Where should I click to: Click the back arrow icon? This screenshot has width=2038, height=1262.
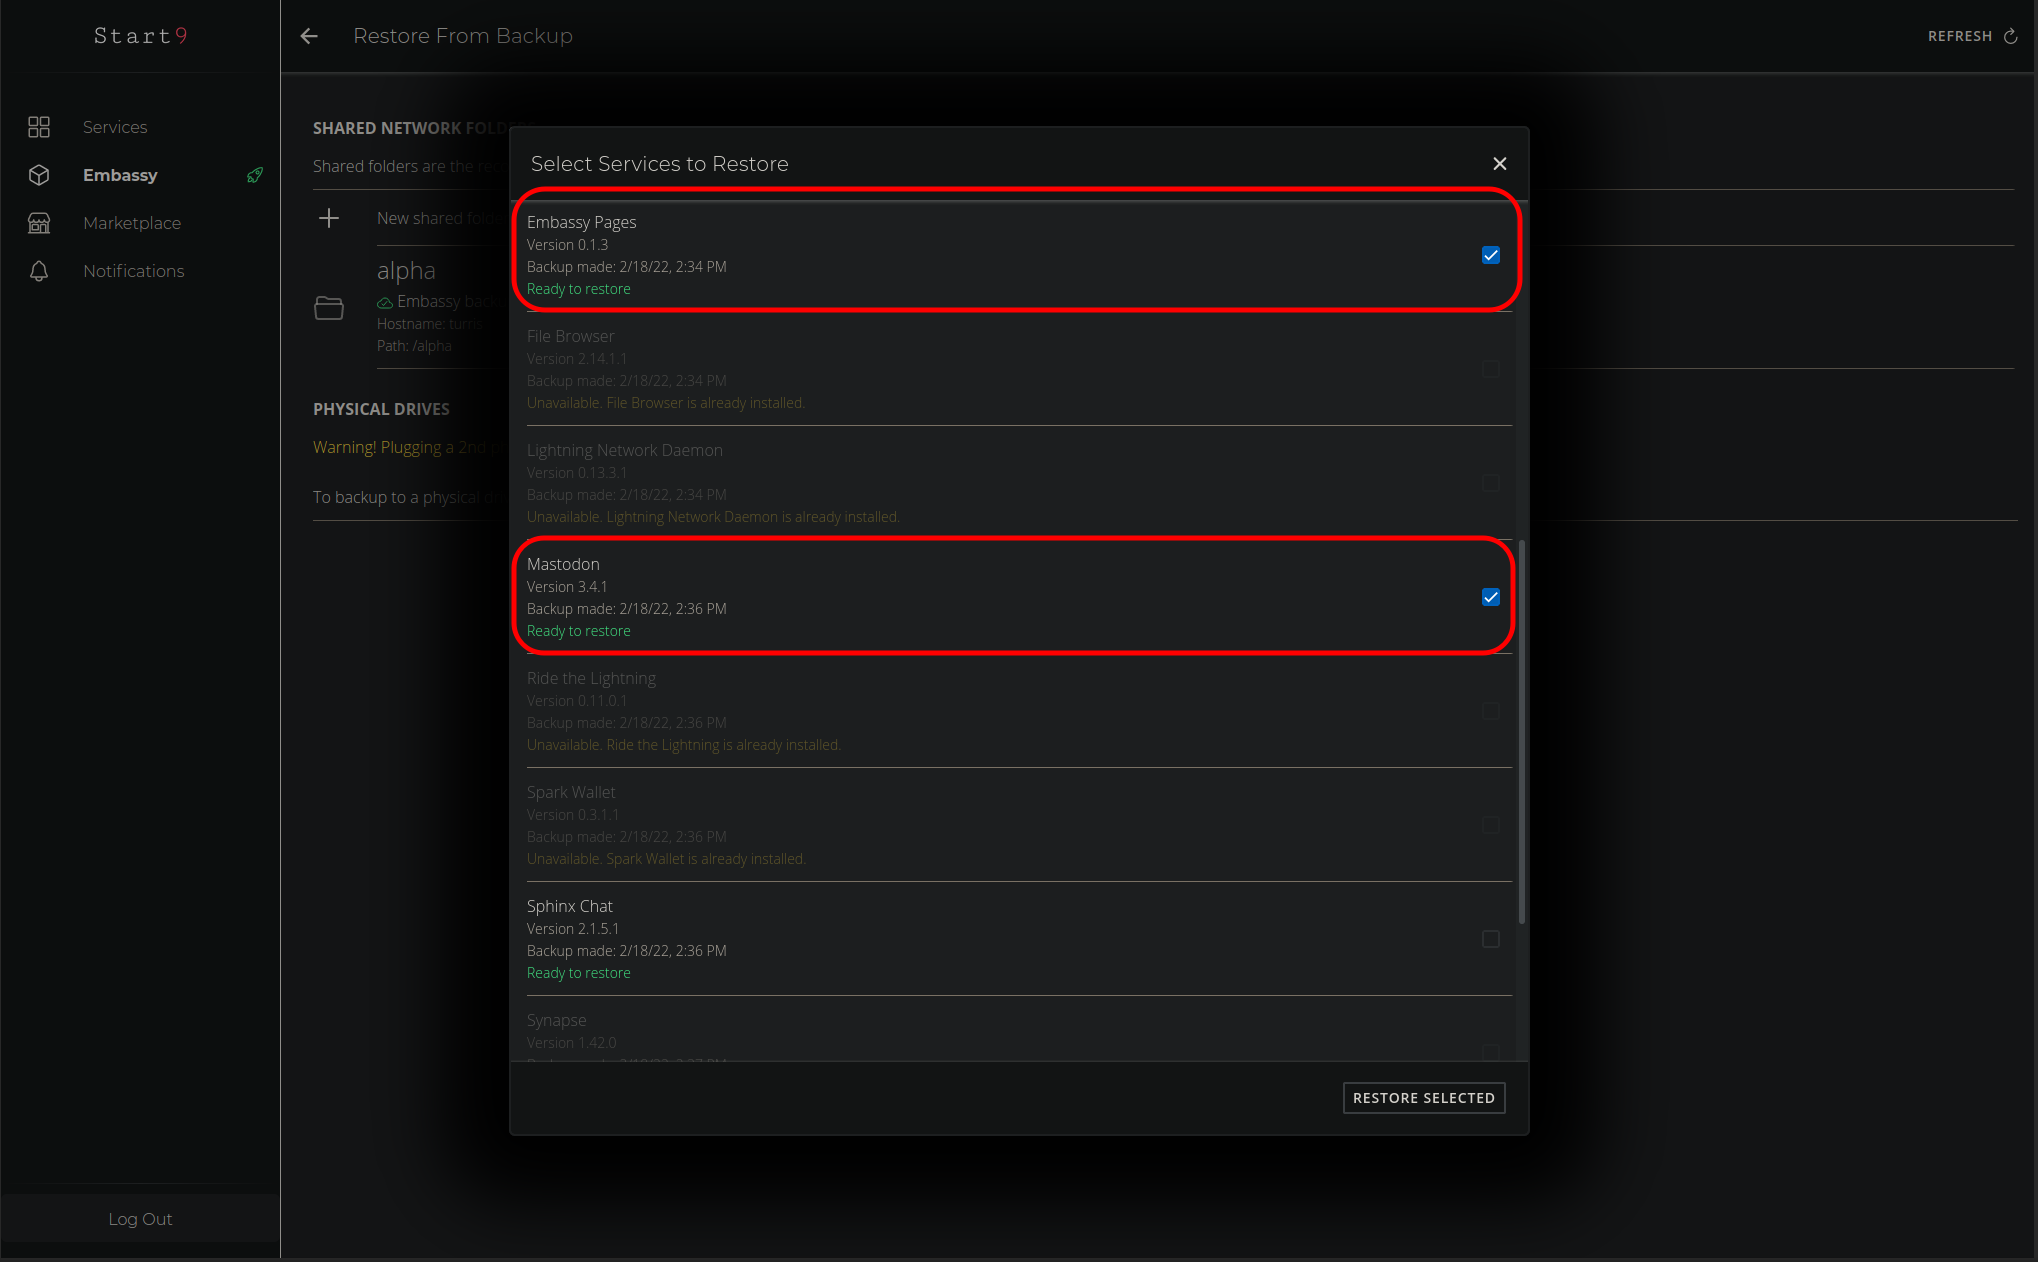pyautogui.click(x=309, y=36)
